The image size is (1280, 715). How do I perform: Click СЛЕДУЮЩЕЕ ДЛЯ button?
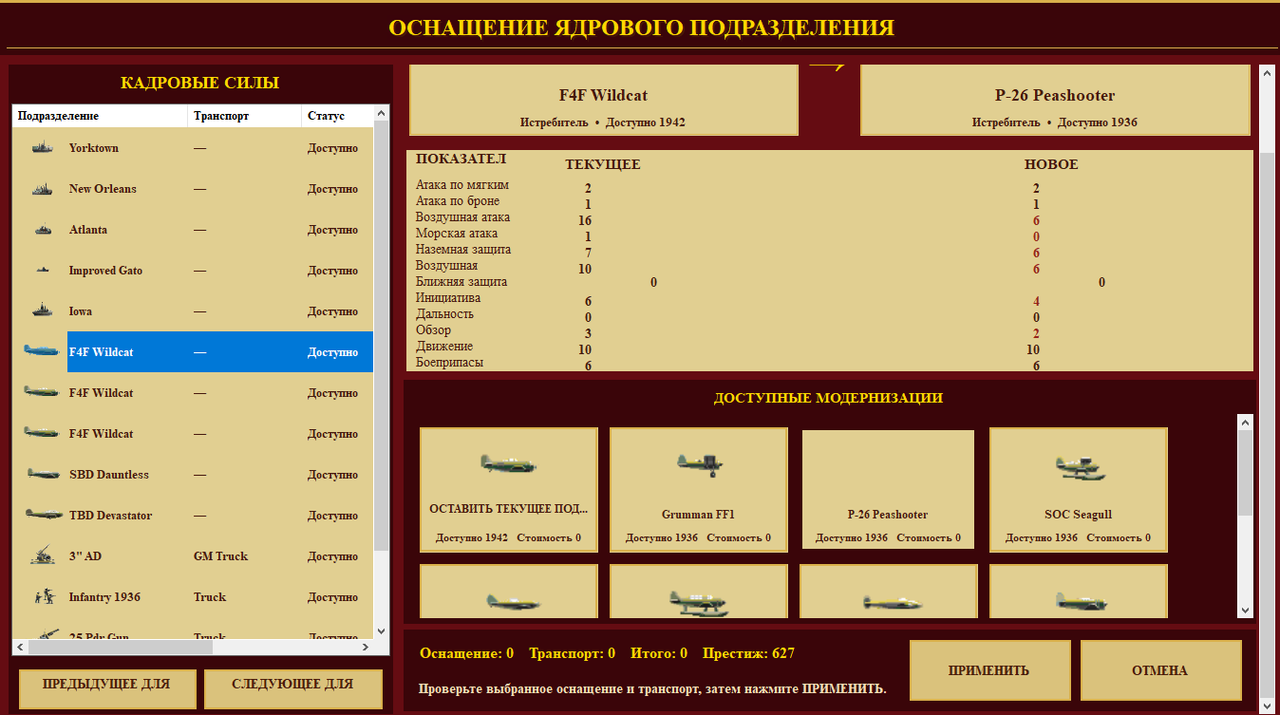(x=293, y=689)
